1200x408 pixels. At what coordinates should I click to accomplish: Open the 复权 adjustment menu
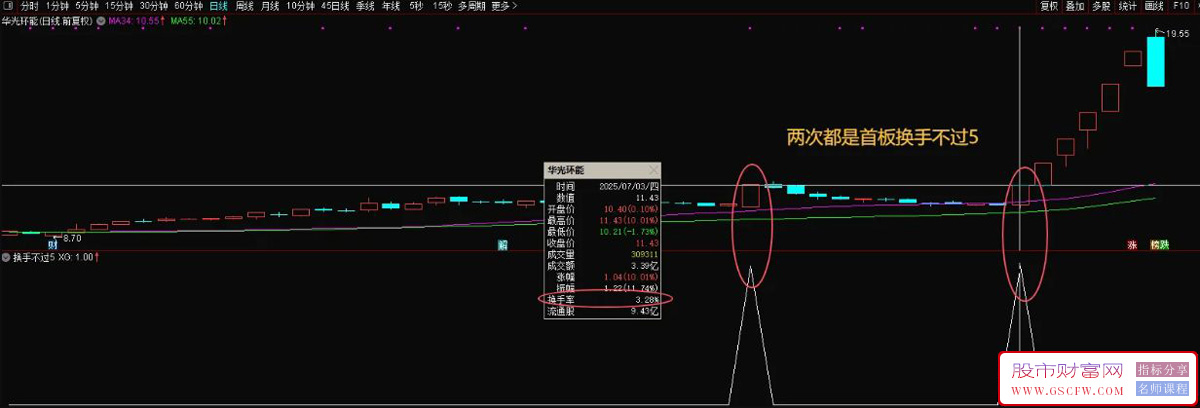pos(1049,6)
